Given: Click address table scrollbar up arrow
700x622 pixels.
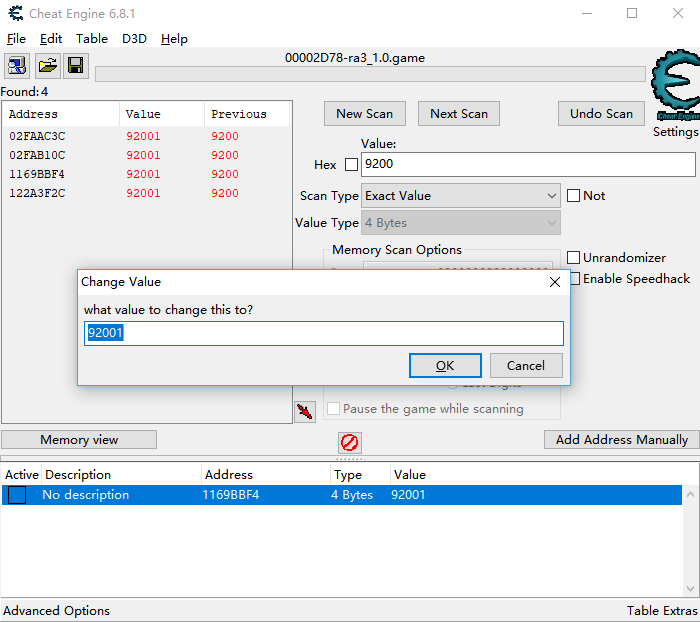Looking at the screenshot, I should (x=690, y=494).
